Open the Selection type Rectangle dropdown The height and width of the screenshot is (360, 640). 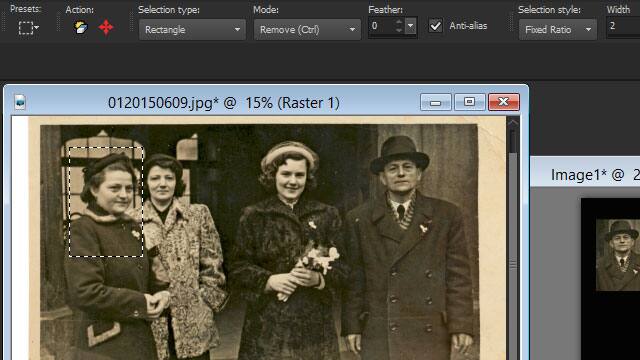click(192, 30)
